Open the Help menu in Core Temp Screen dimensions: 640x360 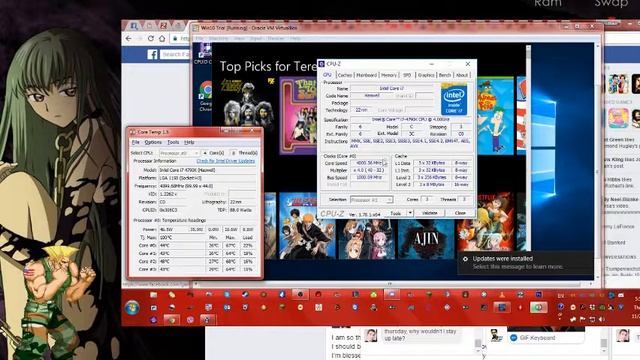tap(189, 142)
